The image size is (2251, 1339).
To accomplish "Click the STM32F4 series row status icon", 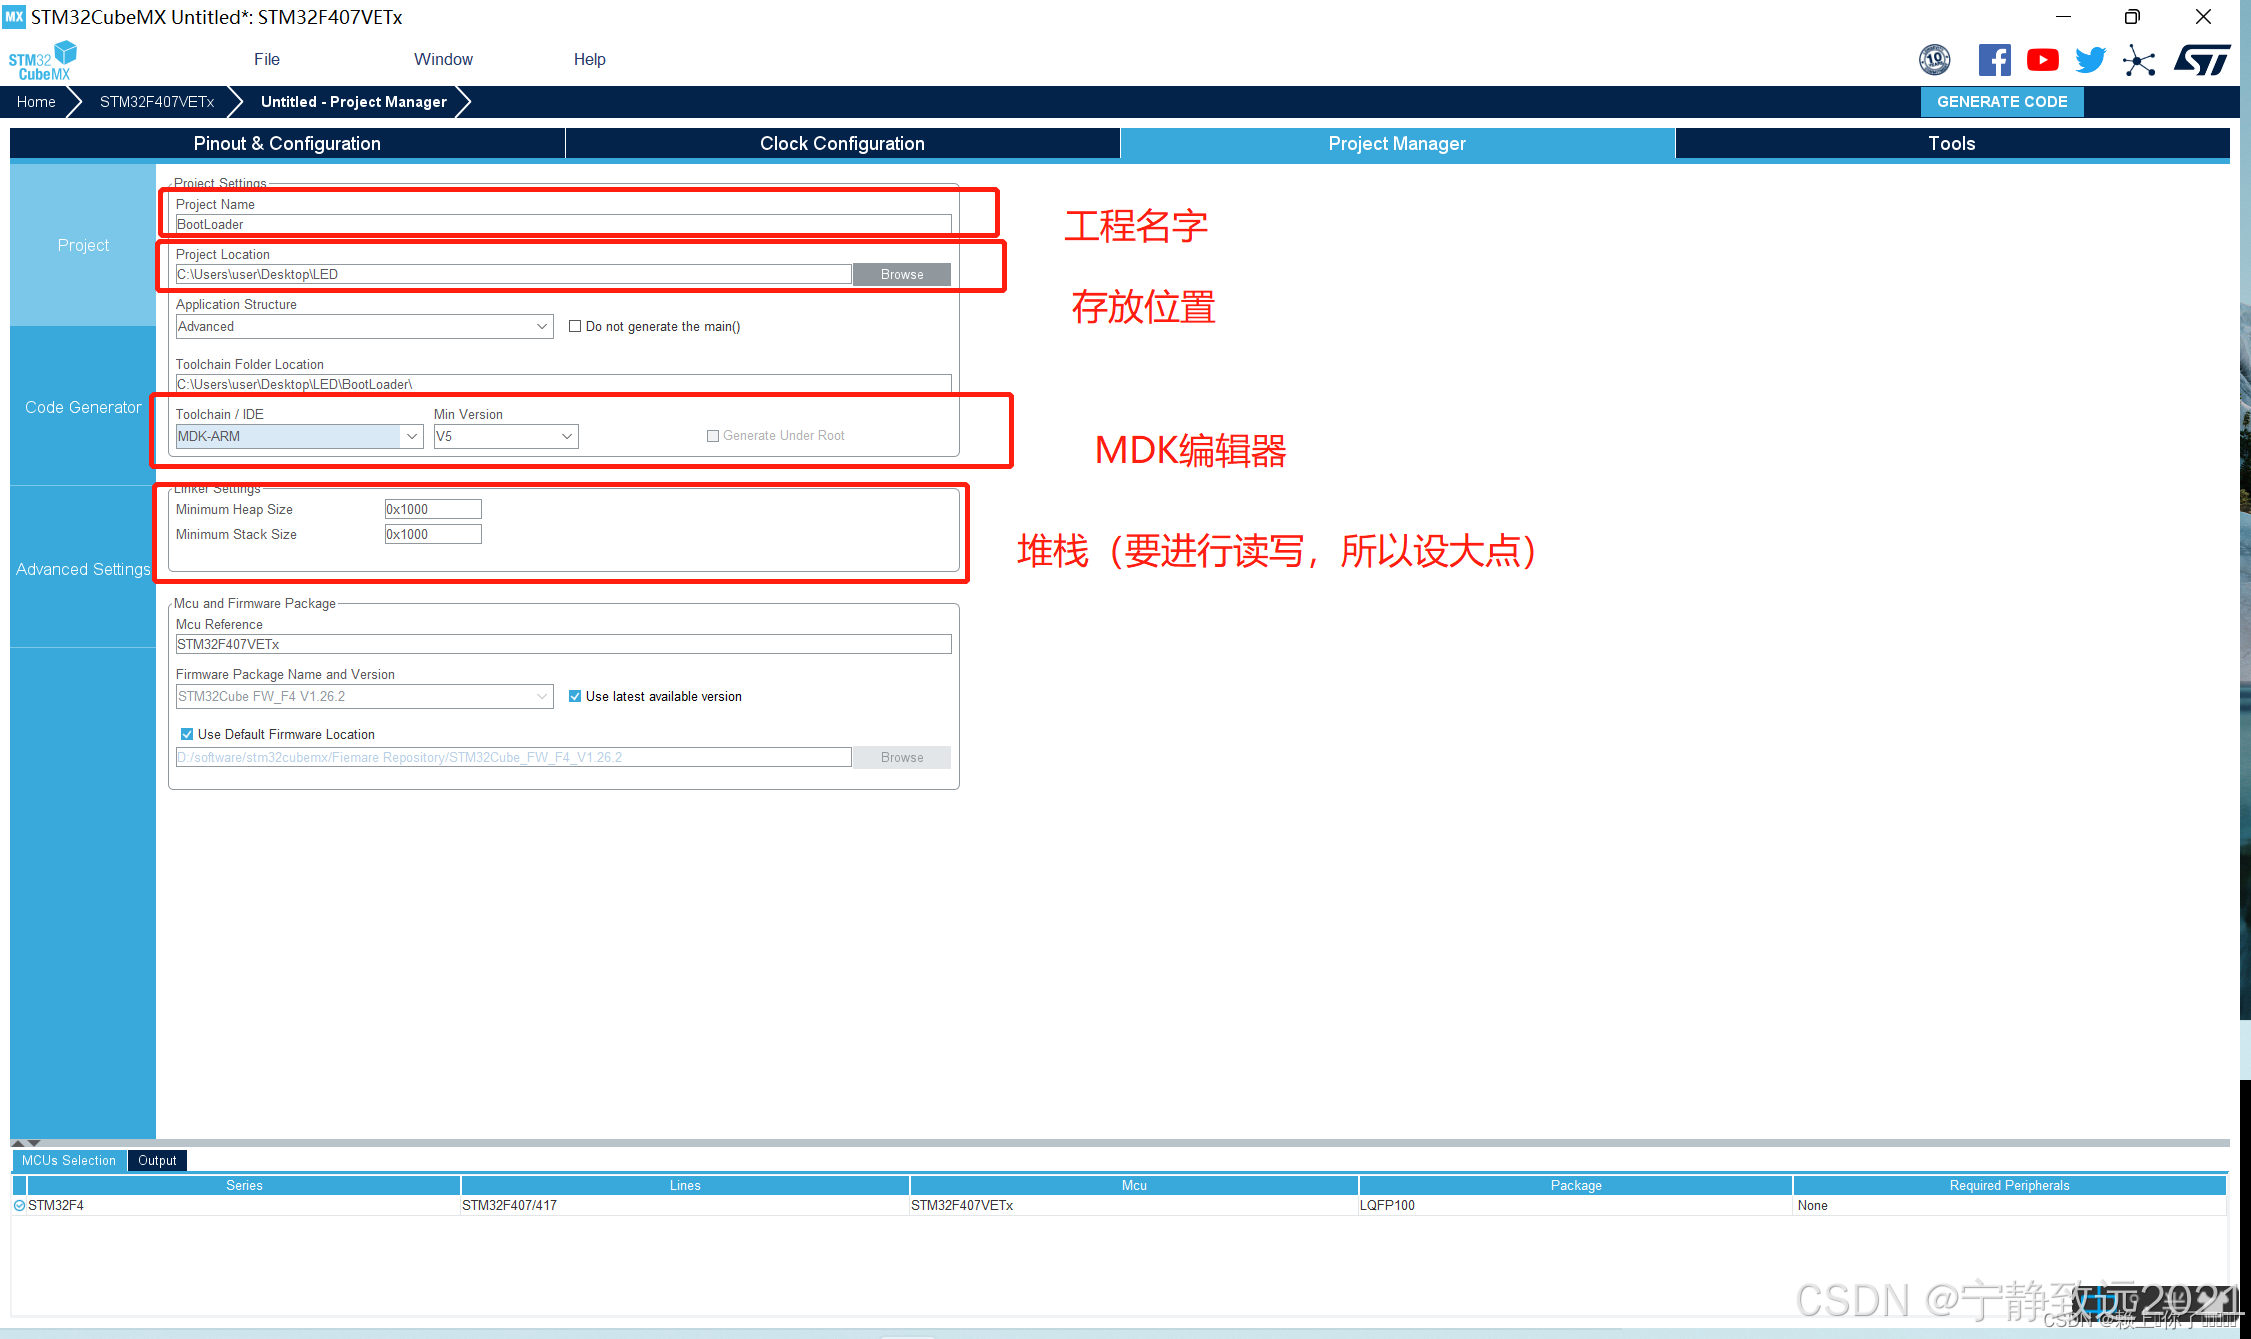I will pyautogui.click(x=19, y=1205).
